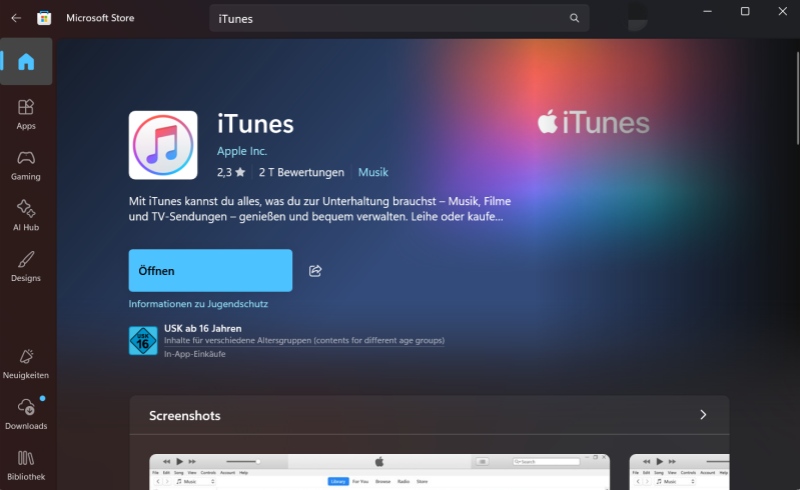Click the Microsoft Store logo icon
Viewport: 800px width, 490px height.
tap(44, 18)
